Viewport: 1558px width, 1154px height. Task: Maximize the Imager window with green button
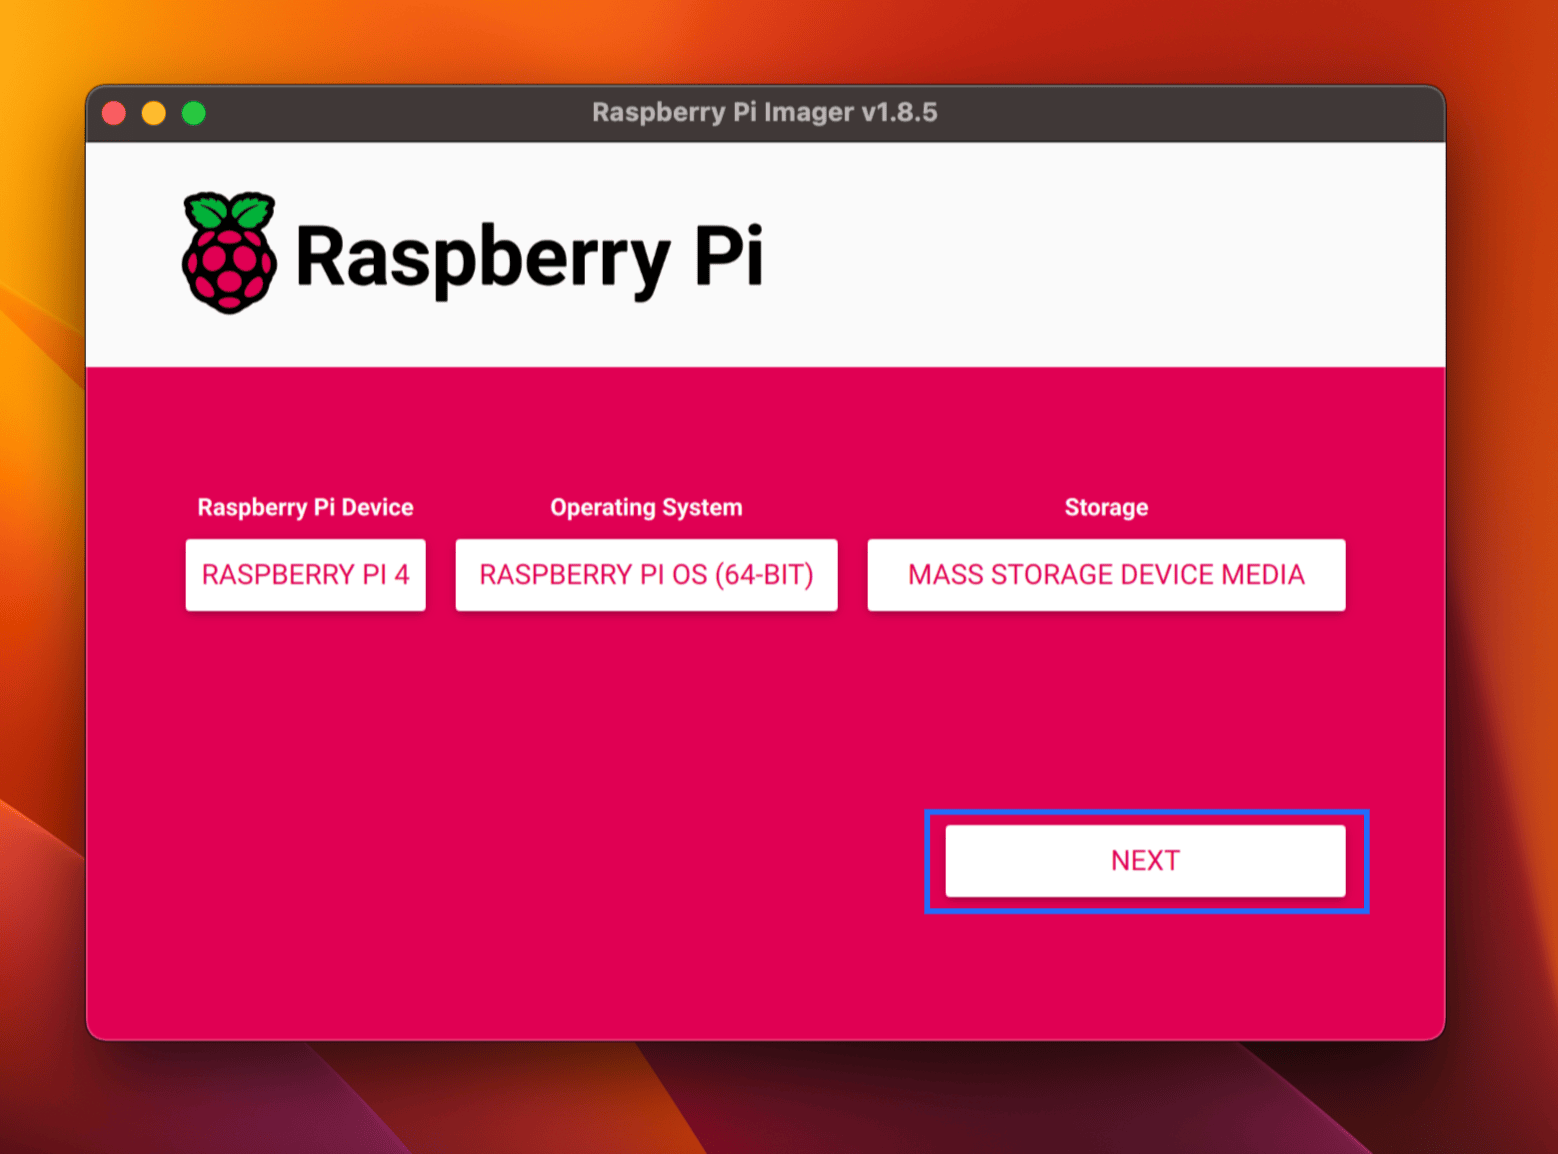pyautogui.click(x=194, y=113)
